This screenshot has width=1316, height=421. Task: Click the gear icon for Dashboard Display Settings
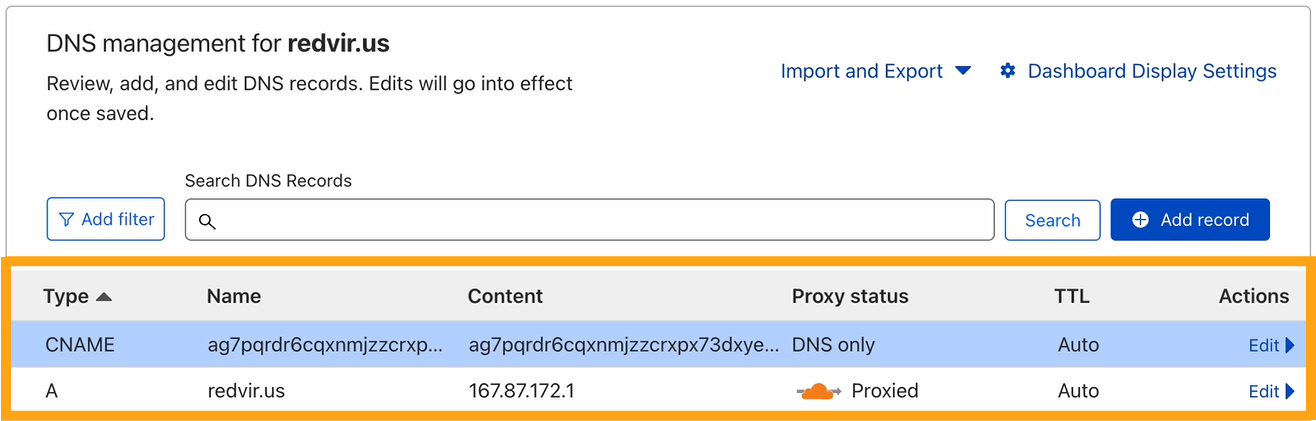(1008, 71)
